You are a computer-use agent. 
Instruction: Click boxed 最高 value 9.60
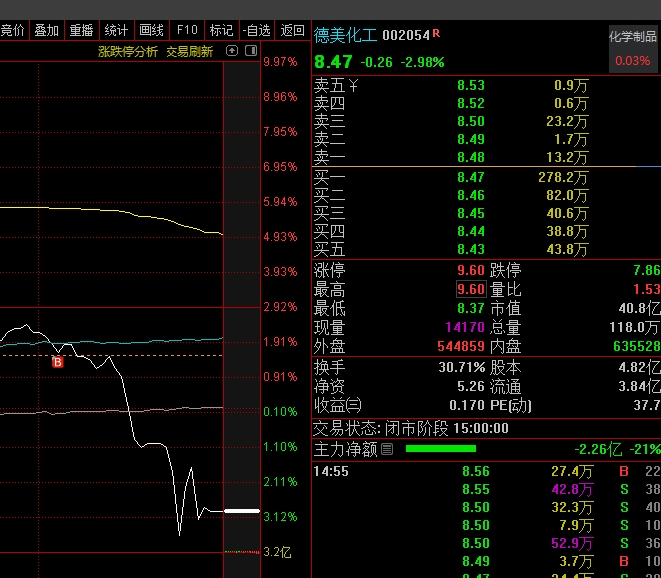click(471, 289)
